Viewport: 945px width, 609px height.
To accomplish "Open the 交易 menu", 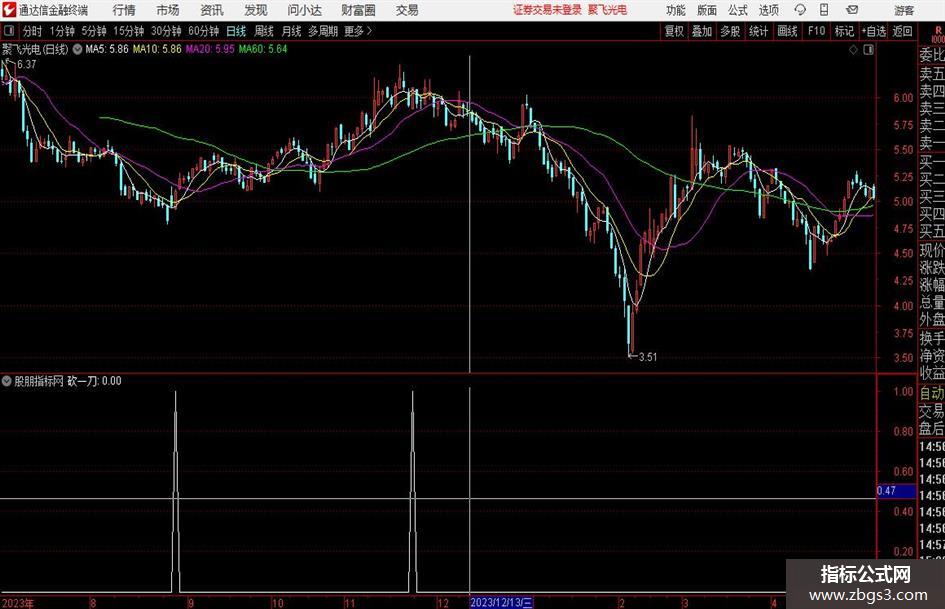I will (x=407, y=10).
